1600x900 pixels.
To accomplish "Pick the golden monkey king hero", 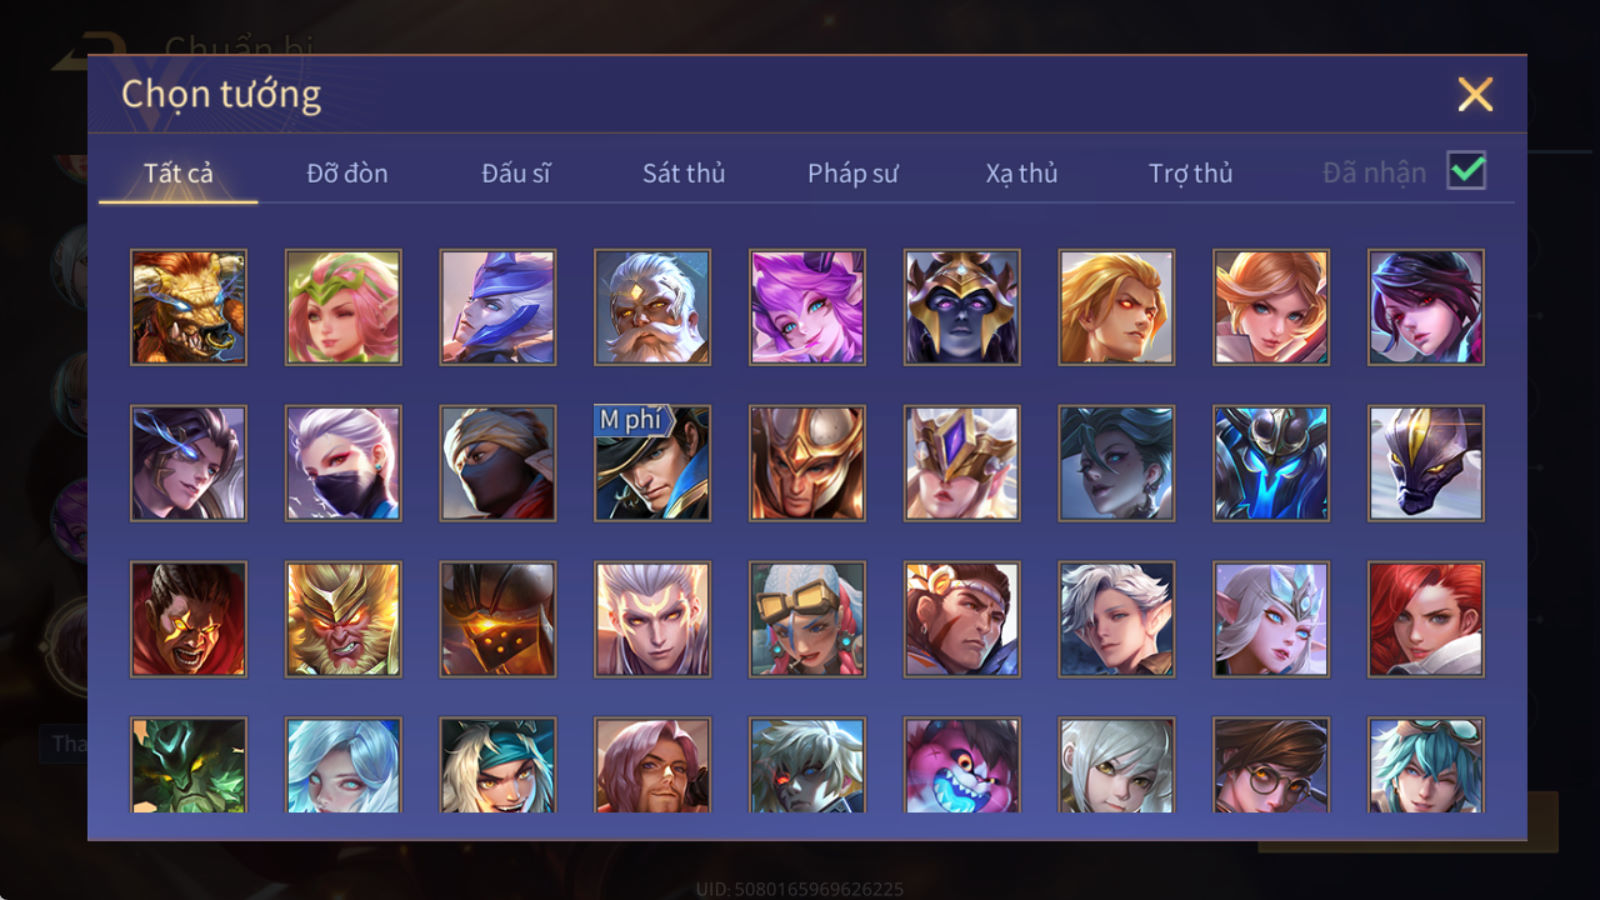I will click(343, 619).
